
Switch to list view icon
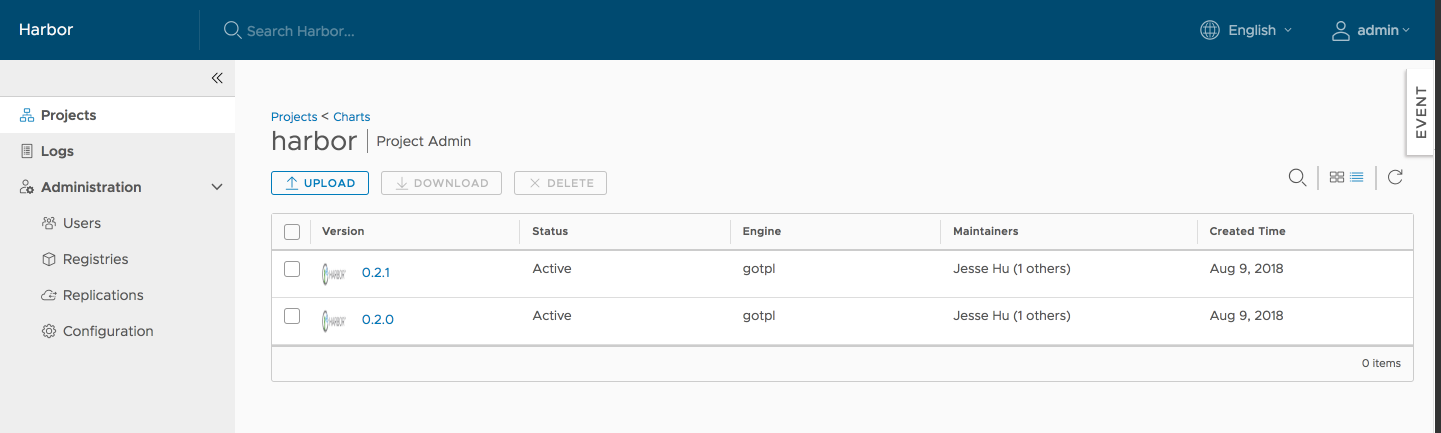coord(1357,178)
